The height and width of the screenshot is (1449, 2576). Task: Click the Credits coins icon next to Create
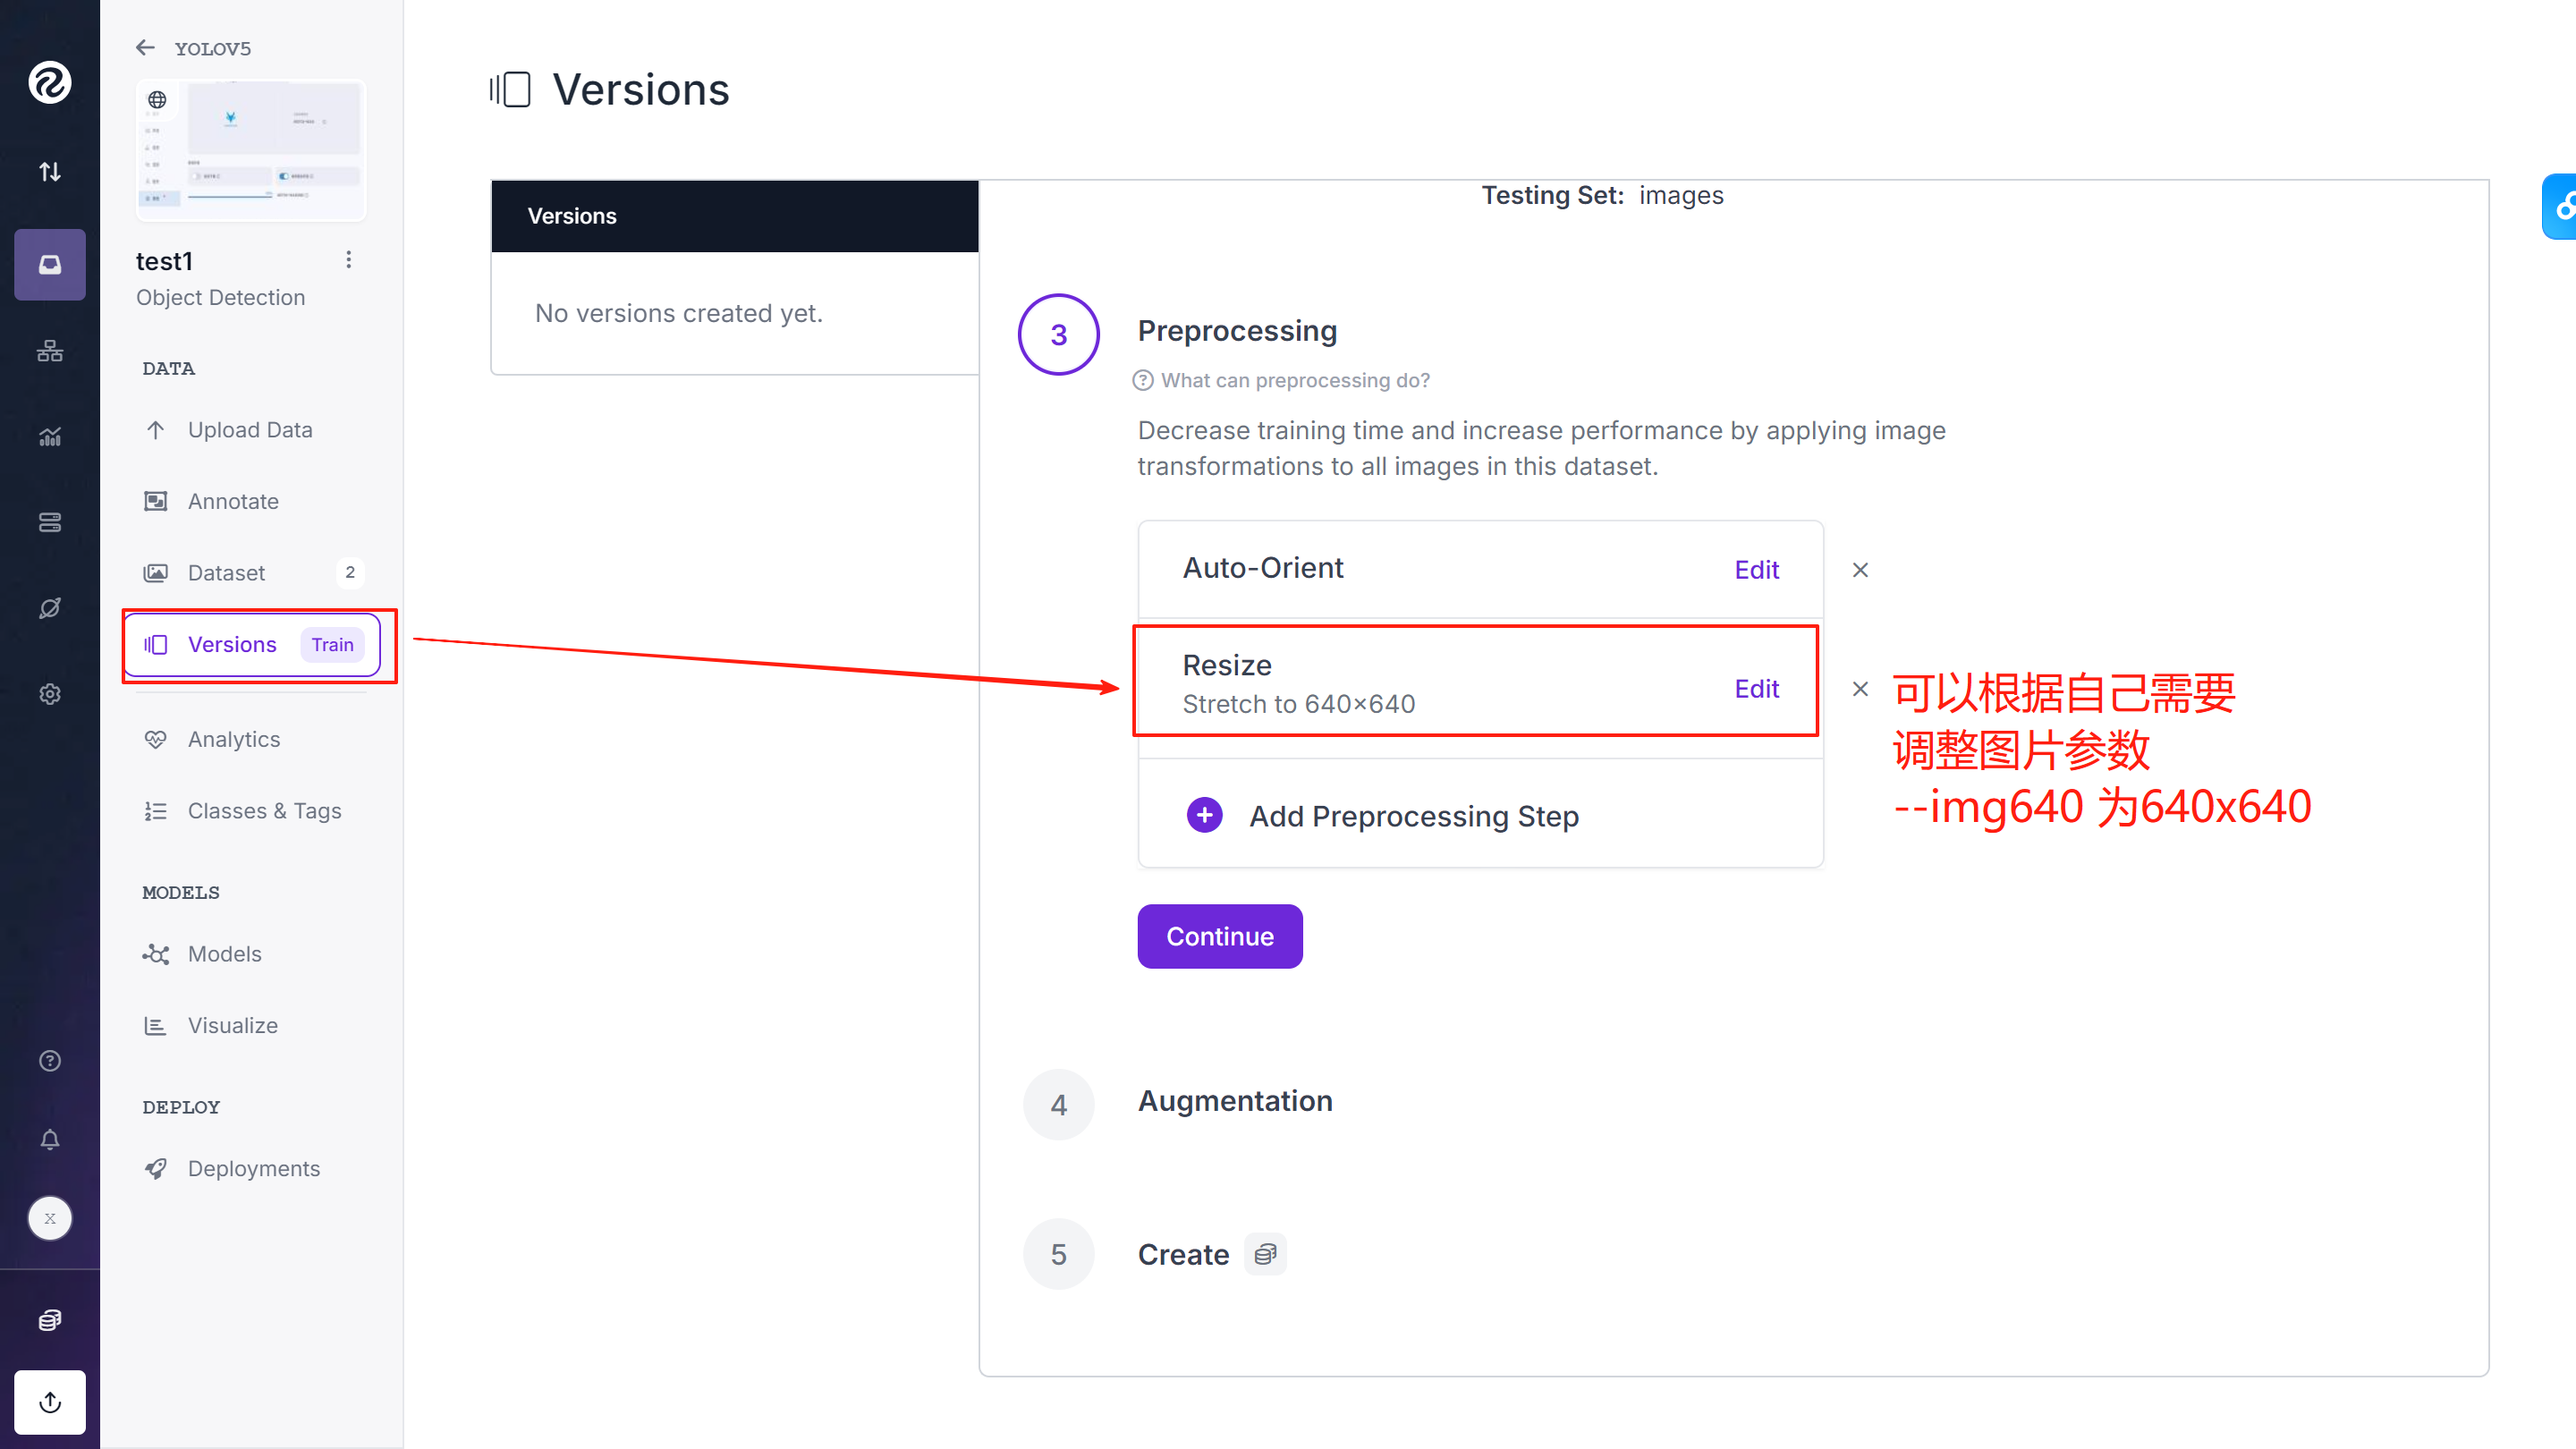point(1265,1254)
